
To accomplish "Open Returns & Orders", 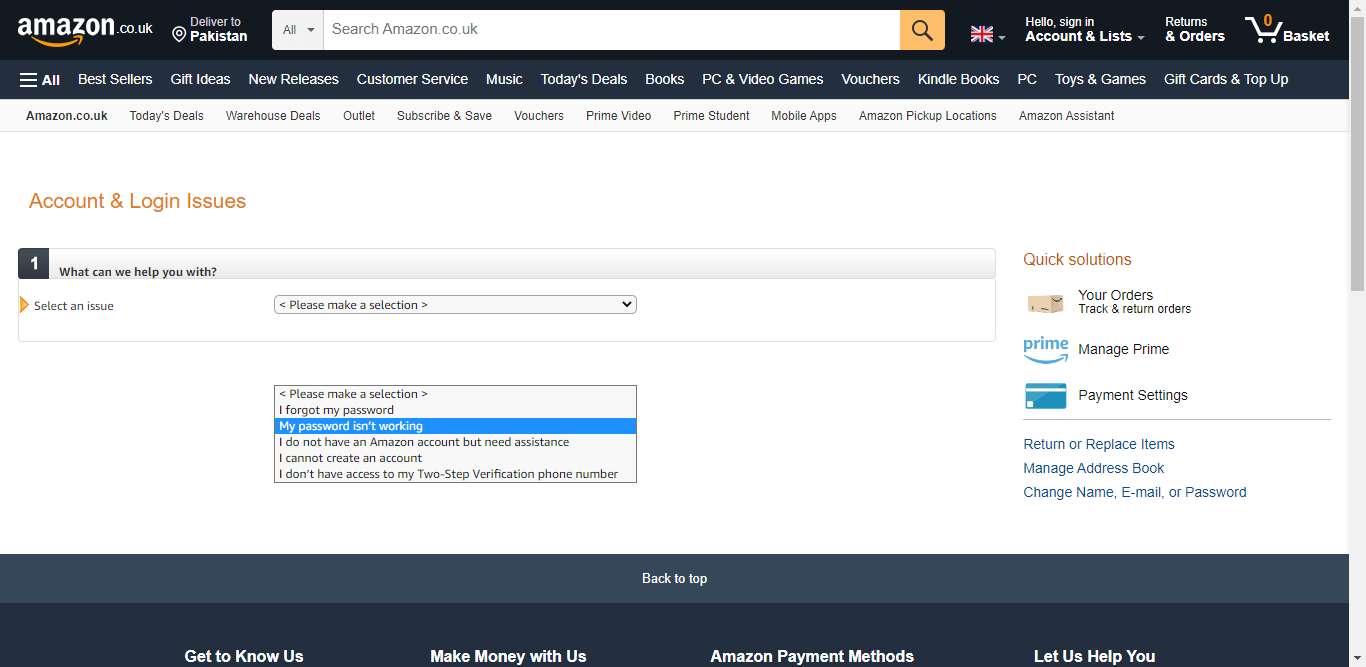I will 1195,30.
